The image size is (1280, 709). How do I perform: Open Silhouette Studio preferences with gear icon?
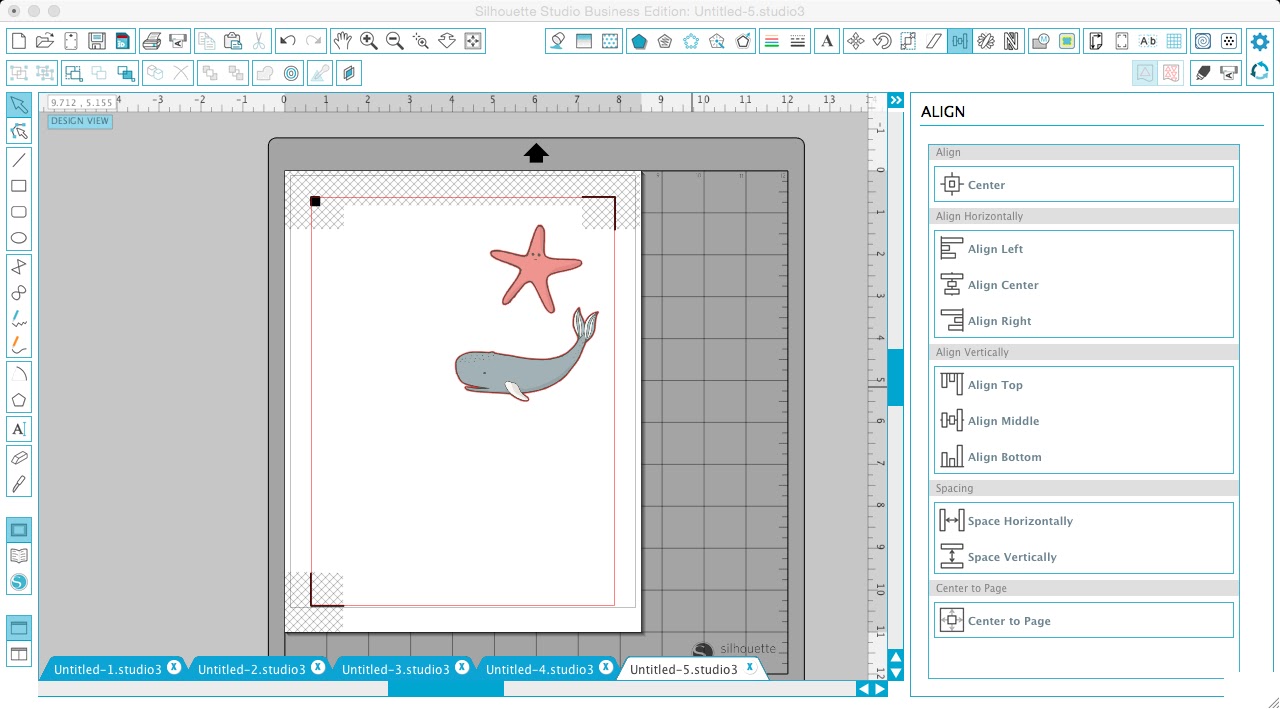(x=1259, y=41)
